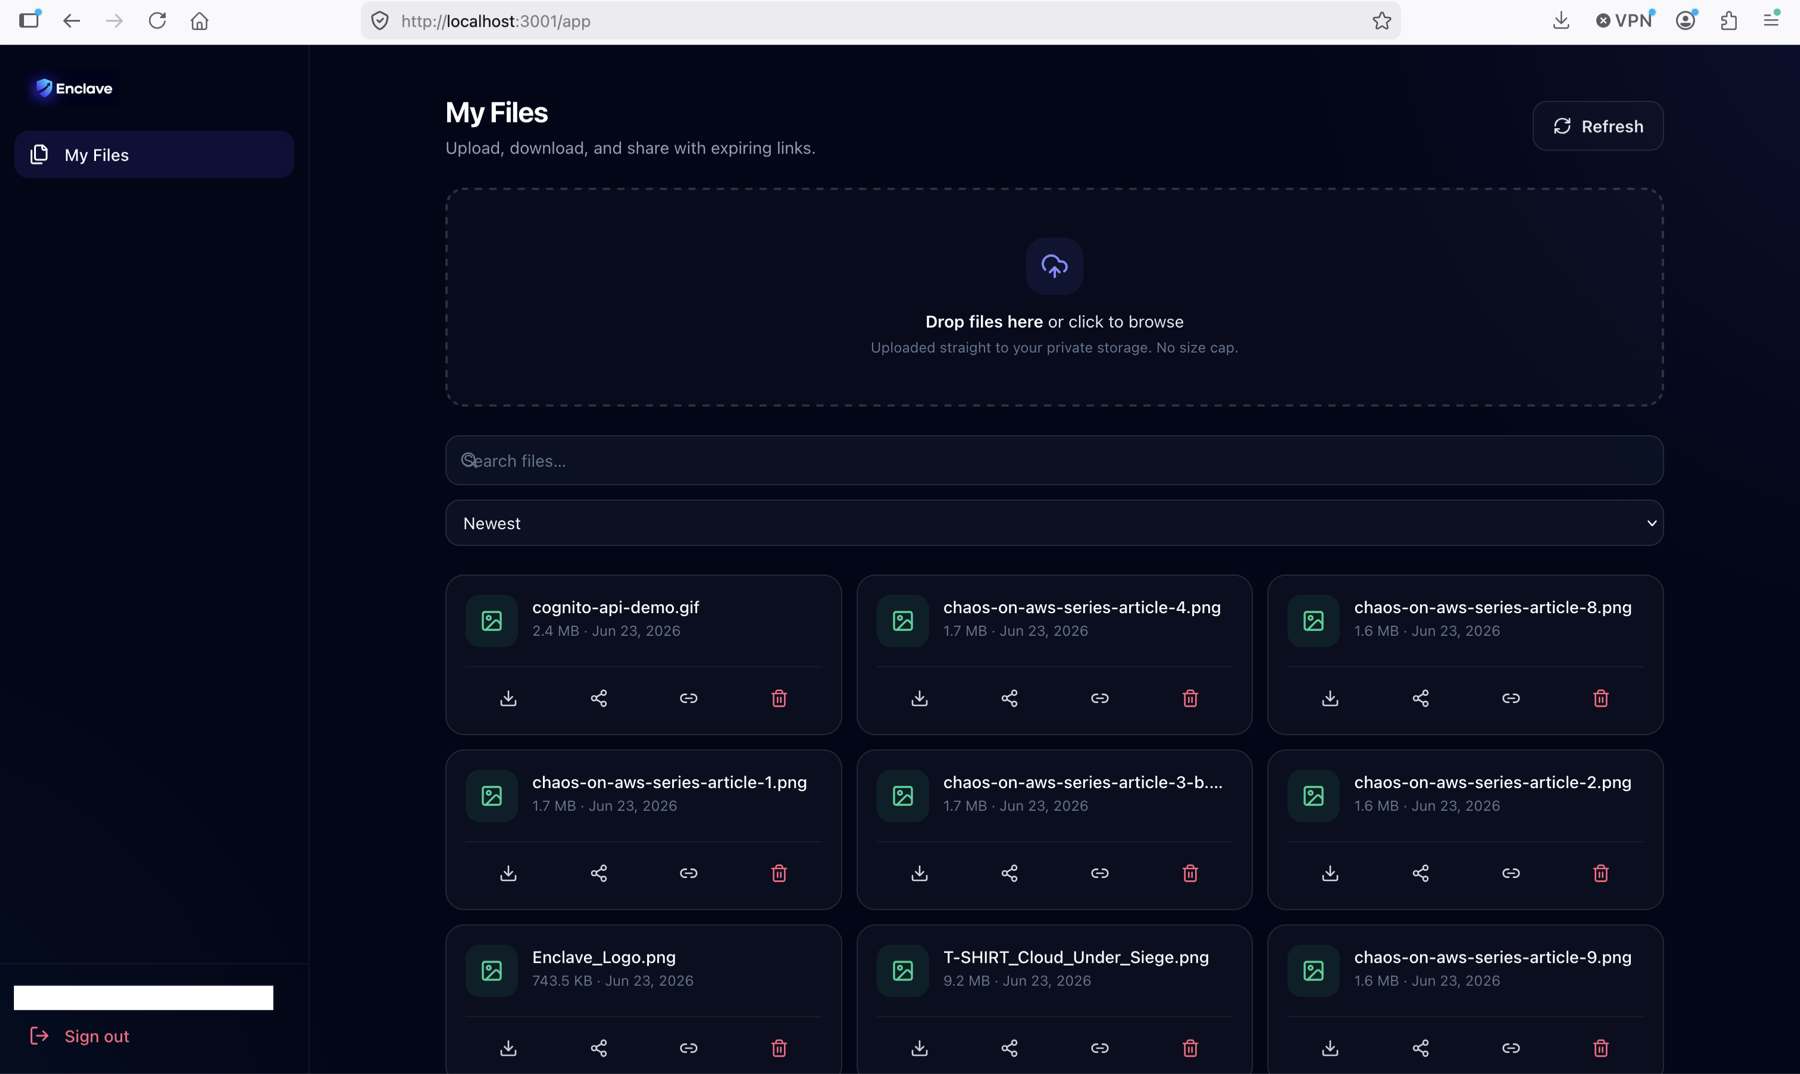Download Enclave_Logo.png file
The width and height of the screenshot is (1800, 1074).
click(x=508, y=1048)
